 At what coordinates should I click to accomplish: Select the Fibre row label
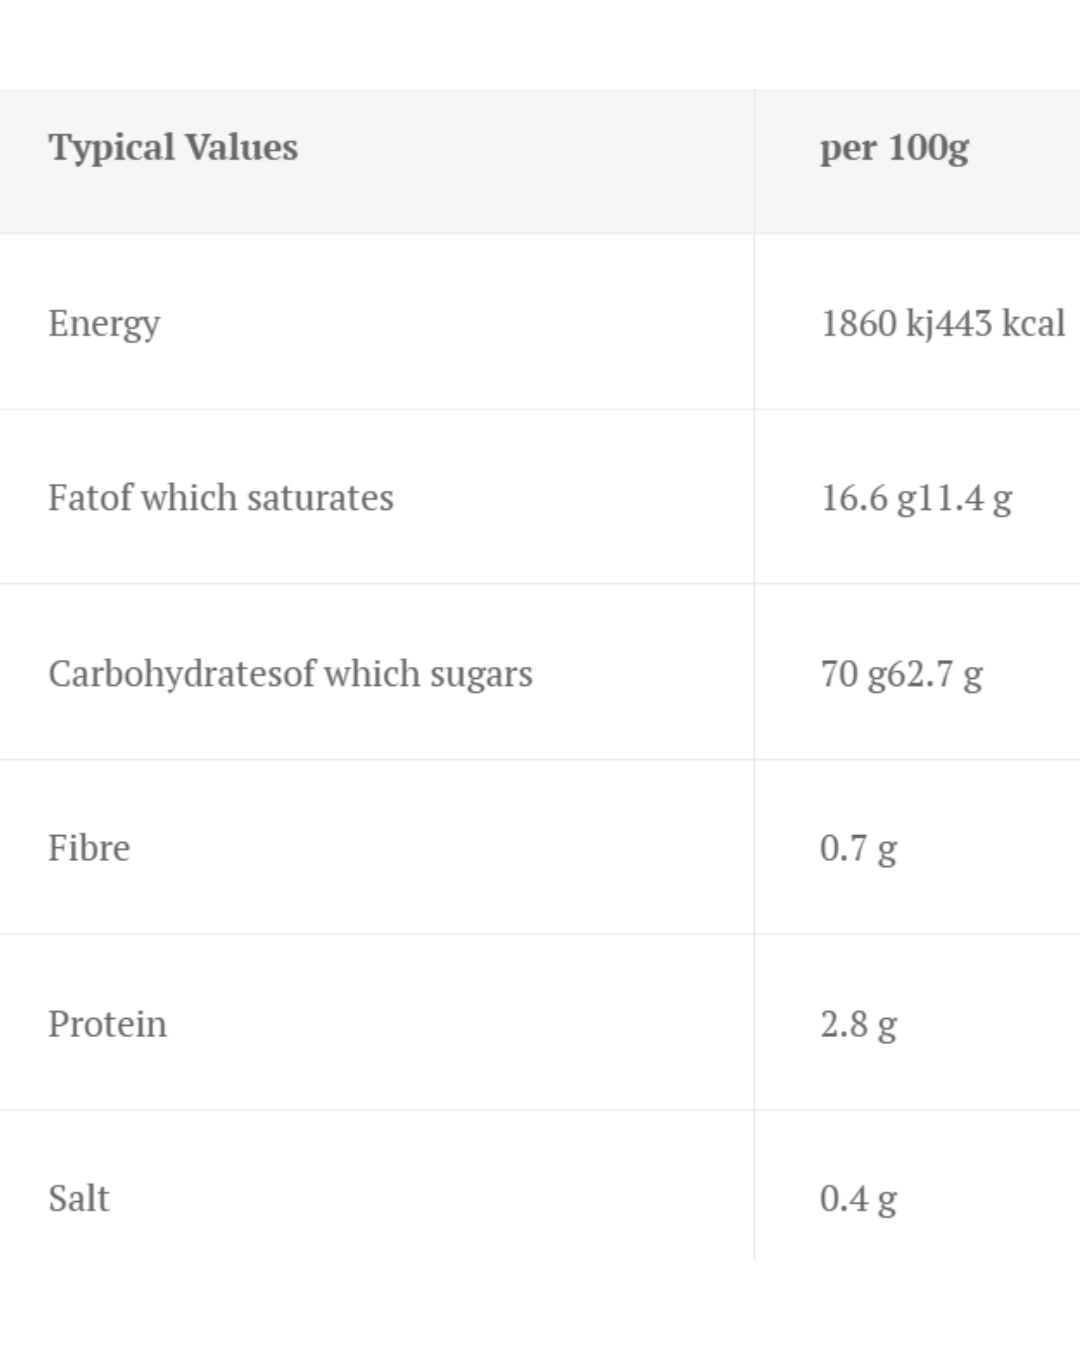coord(89,848)
